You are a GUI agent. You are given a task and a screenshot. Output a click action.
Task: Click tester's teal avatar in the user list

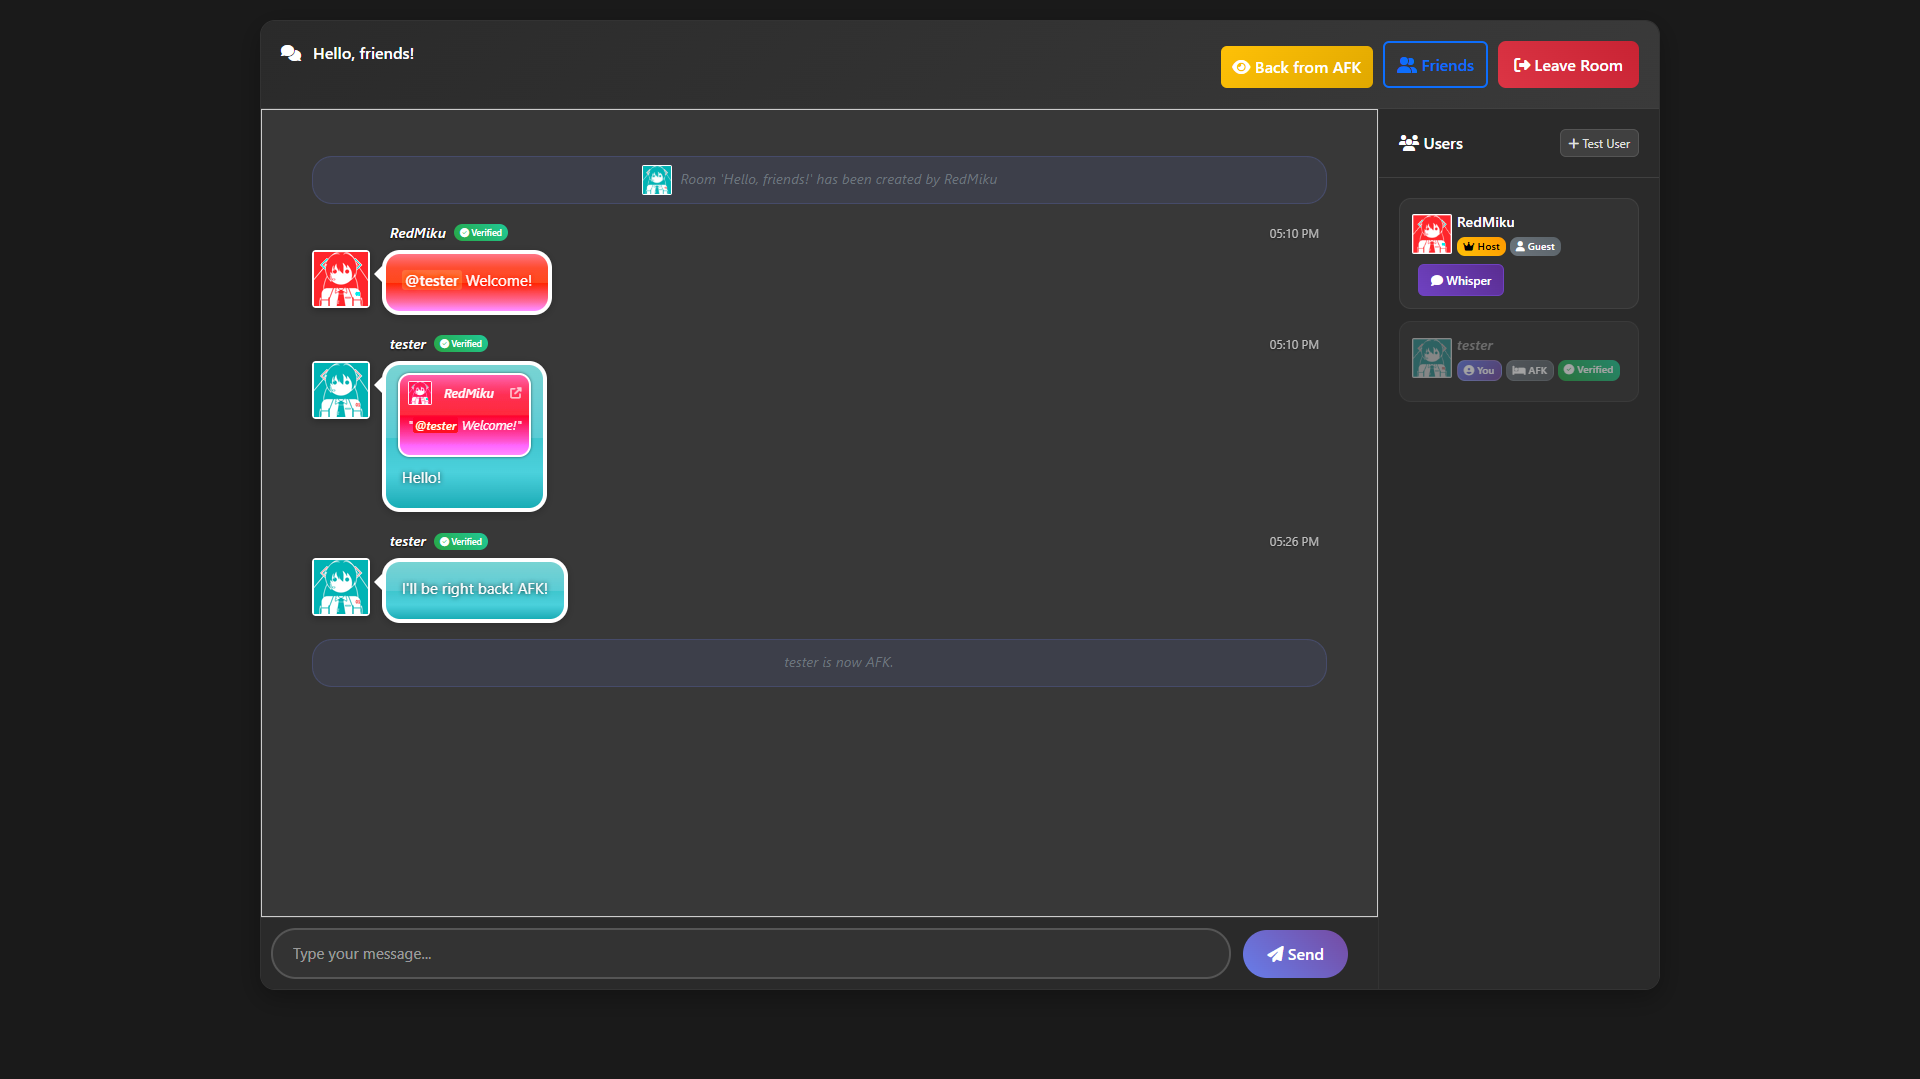[x=1431, y=358]
